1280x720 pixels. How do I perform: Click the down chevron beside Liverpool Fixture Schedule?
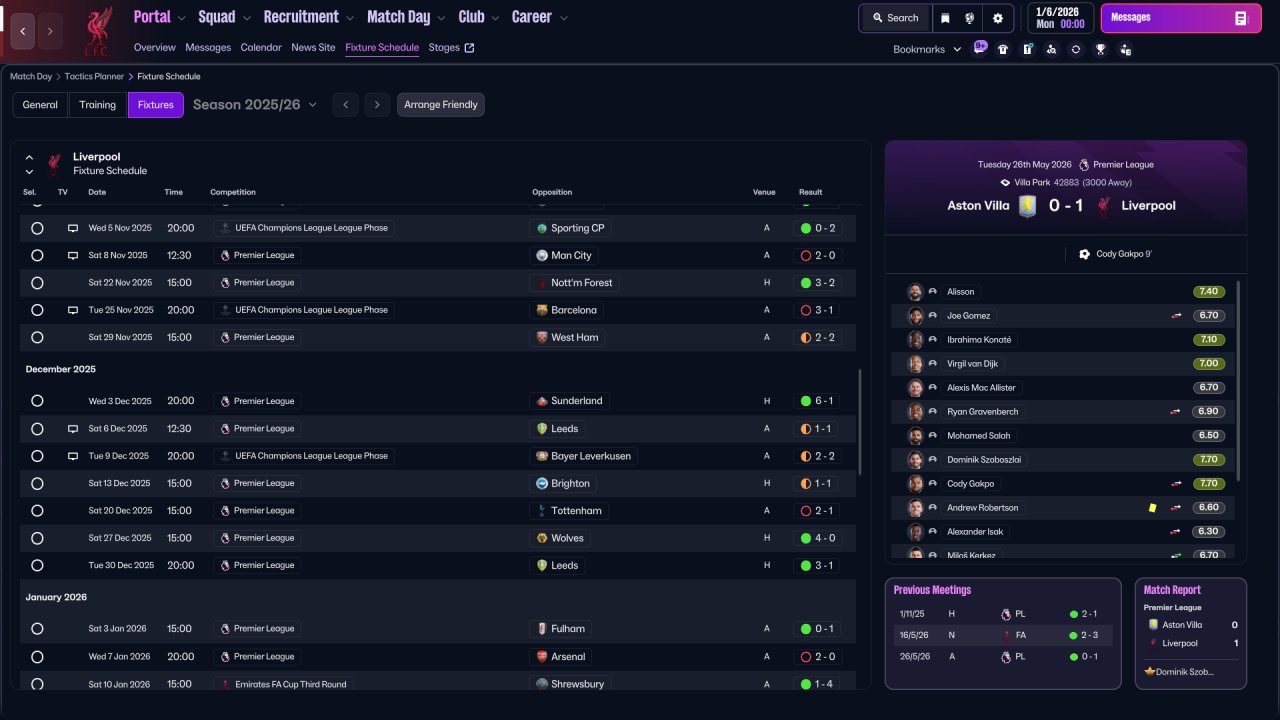tap(29, 172)
